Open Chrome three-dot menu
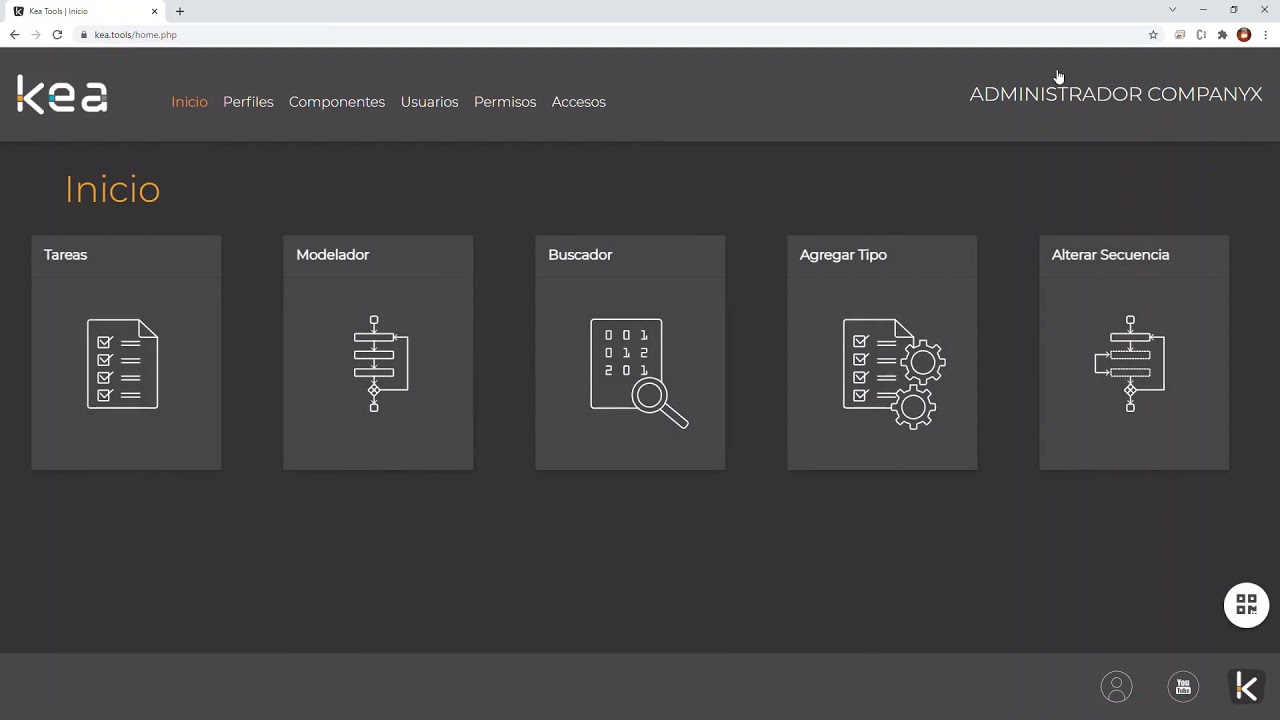 1266,35
